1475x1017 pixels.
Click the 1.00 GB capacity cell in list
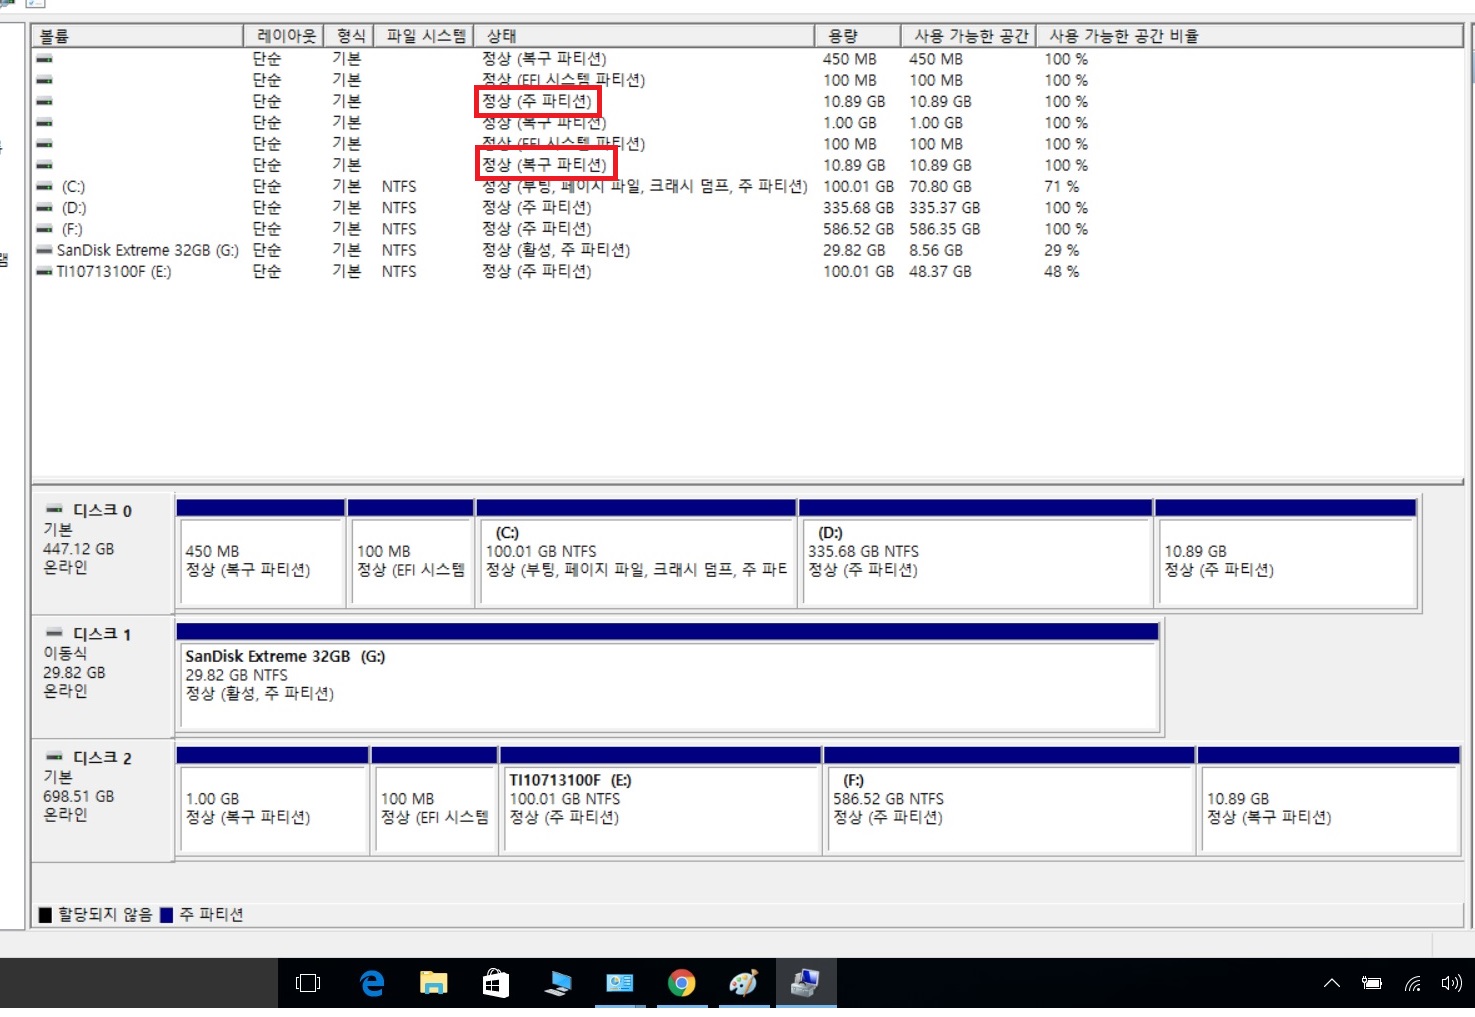850,123
